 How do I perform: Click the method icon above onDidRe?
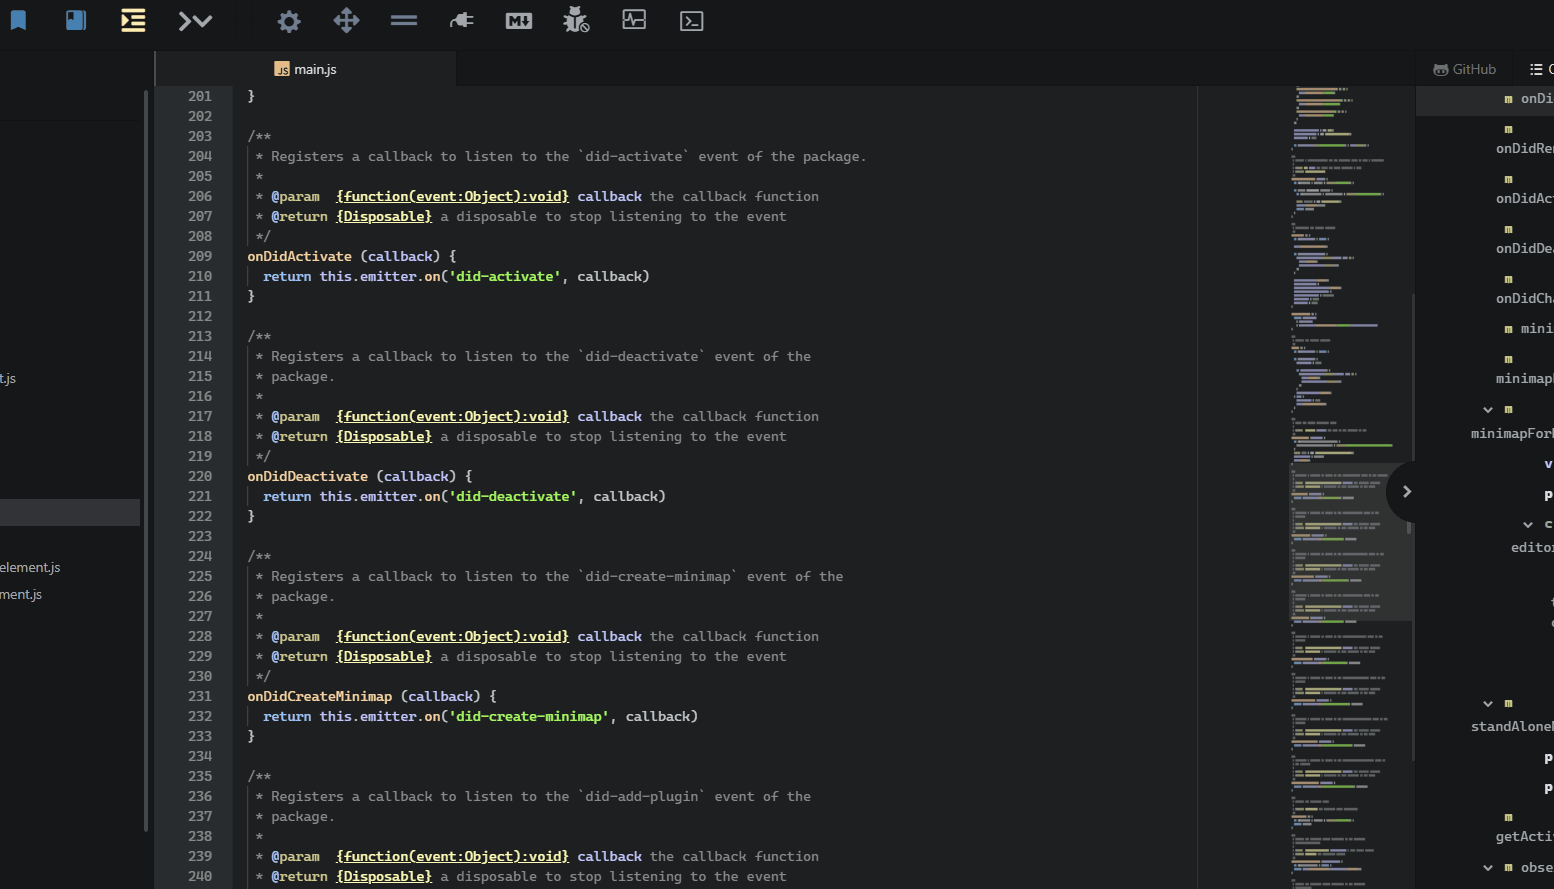coord(1508,130)
